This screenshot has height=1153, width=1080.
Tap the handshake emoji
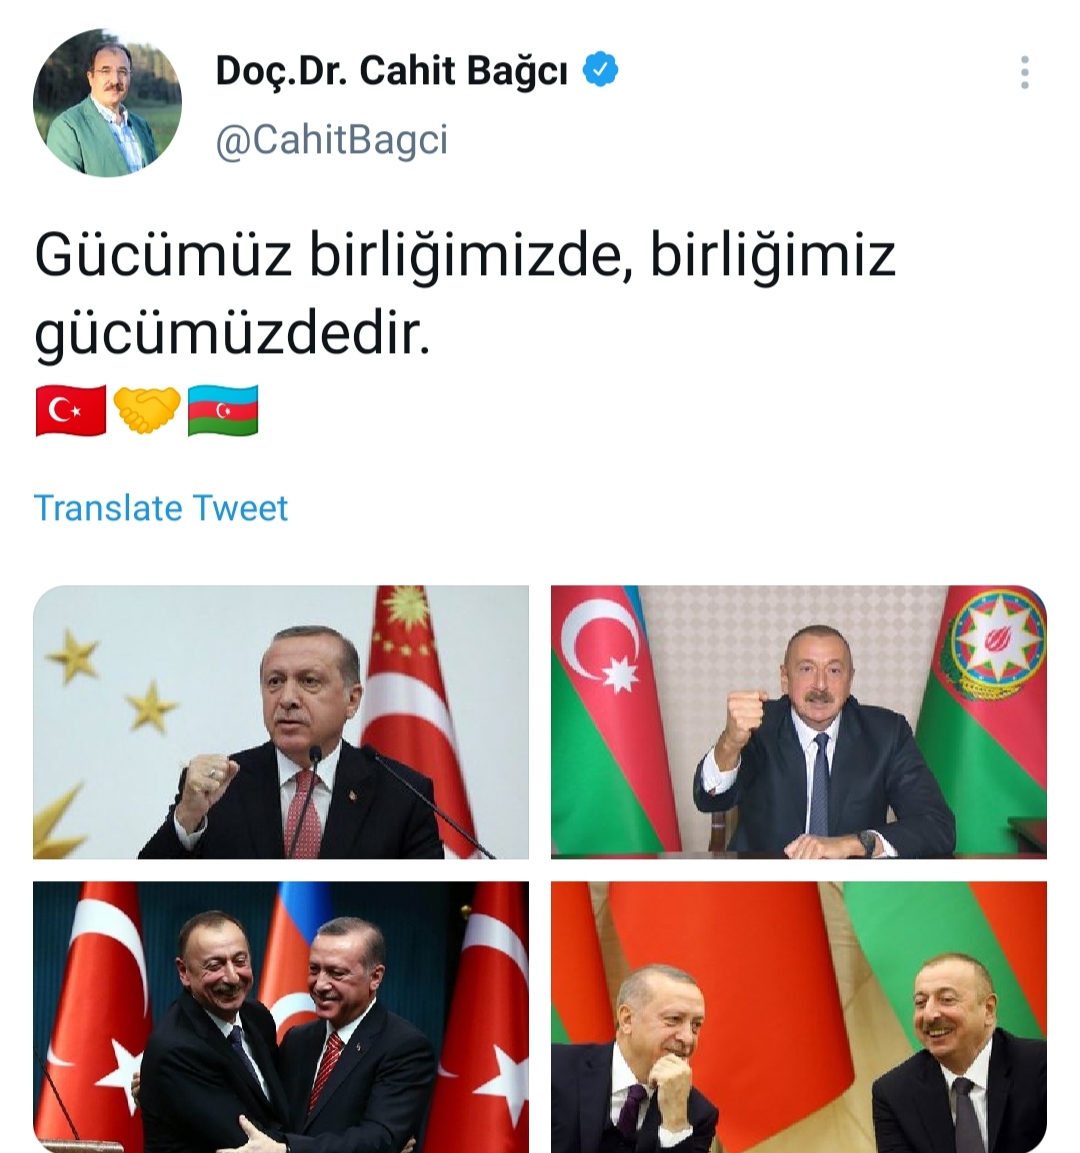147,410
